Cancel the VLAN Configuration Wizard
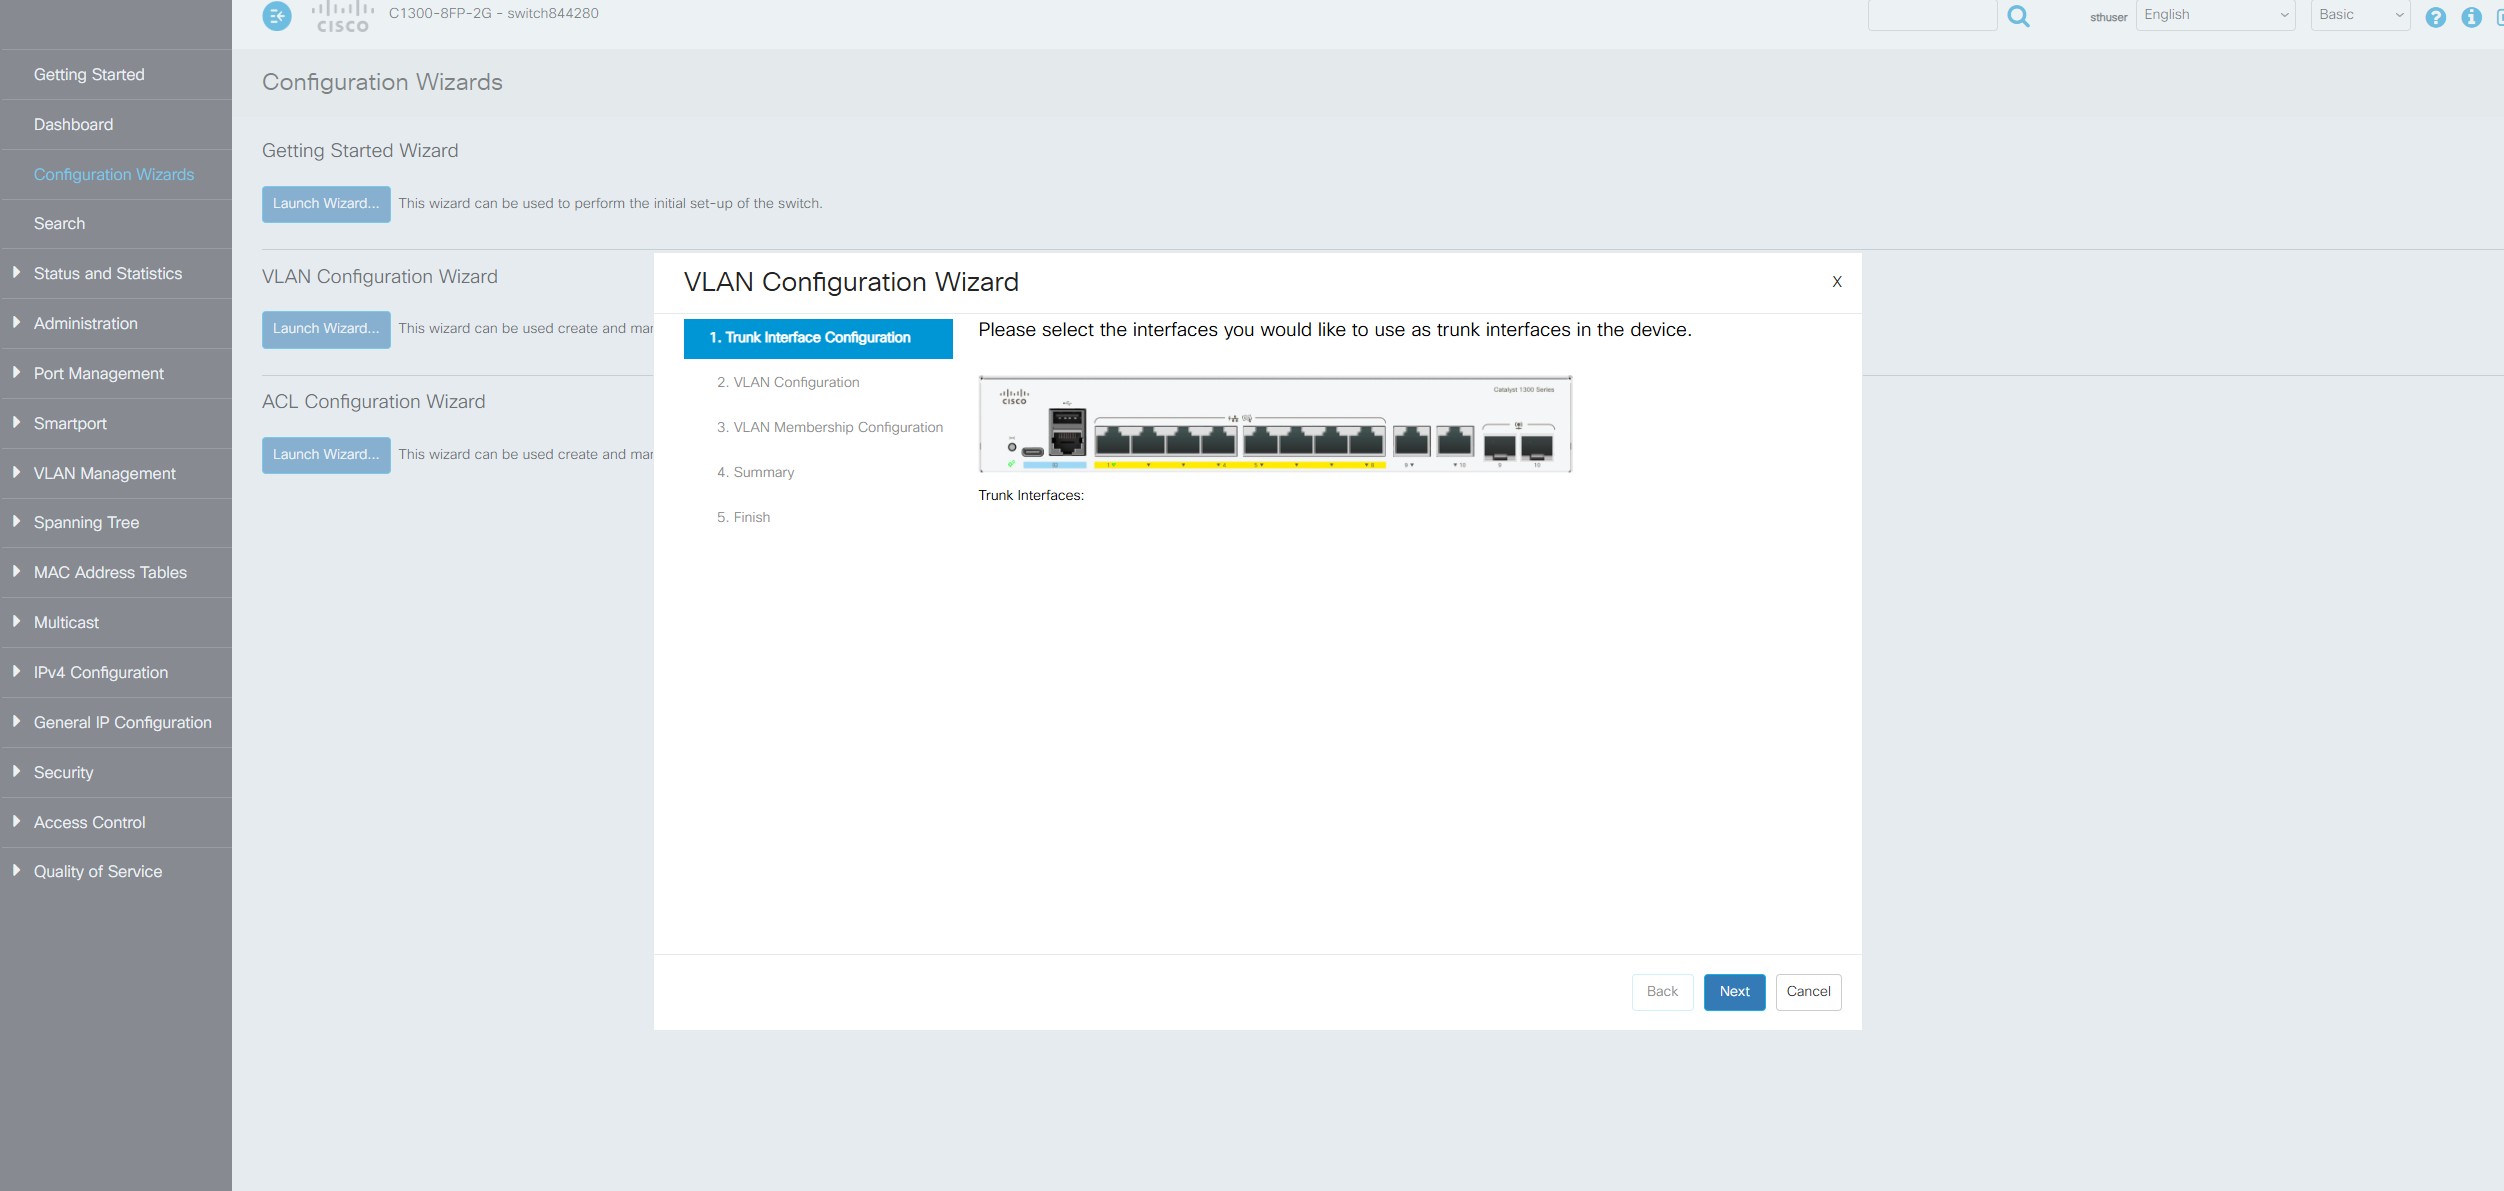 coord(1808,991)
